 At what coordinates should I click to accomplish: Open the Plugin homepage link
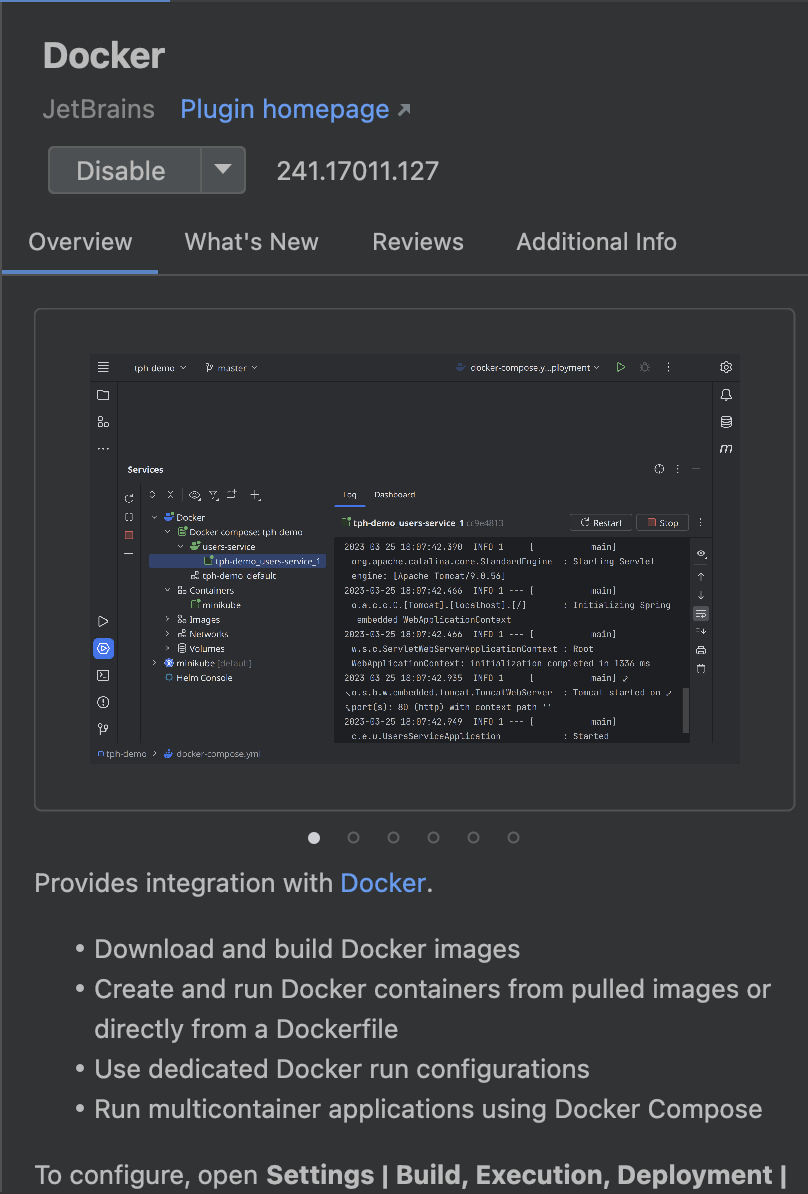point(295,110)
